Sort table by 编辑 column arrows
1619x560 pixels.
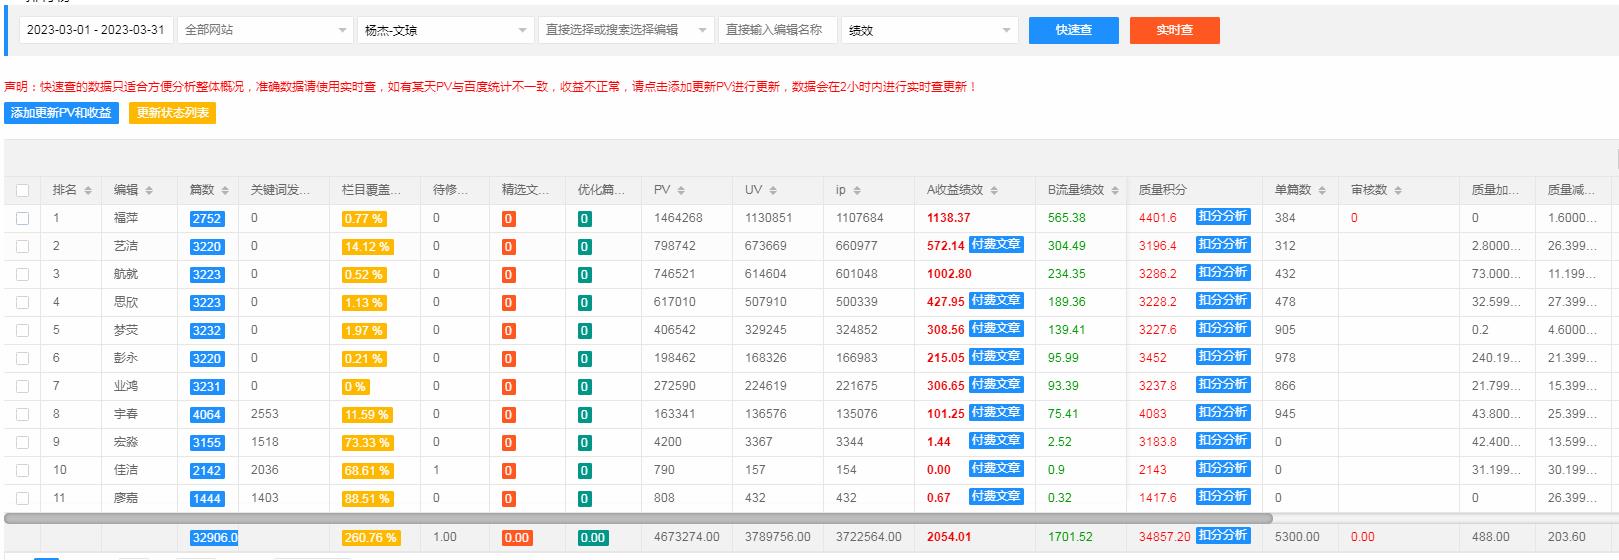tap(149, 190)
